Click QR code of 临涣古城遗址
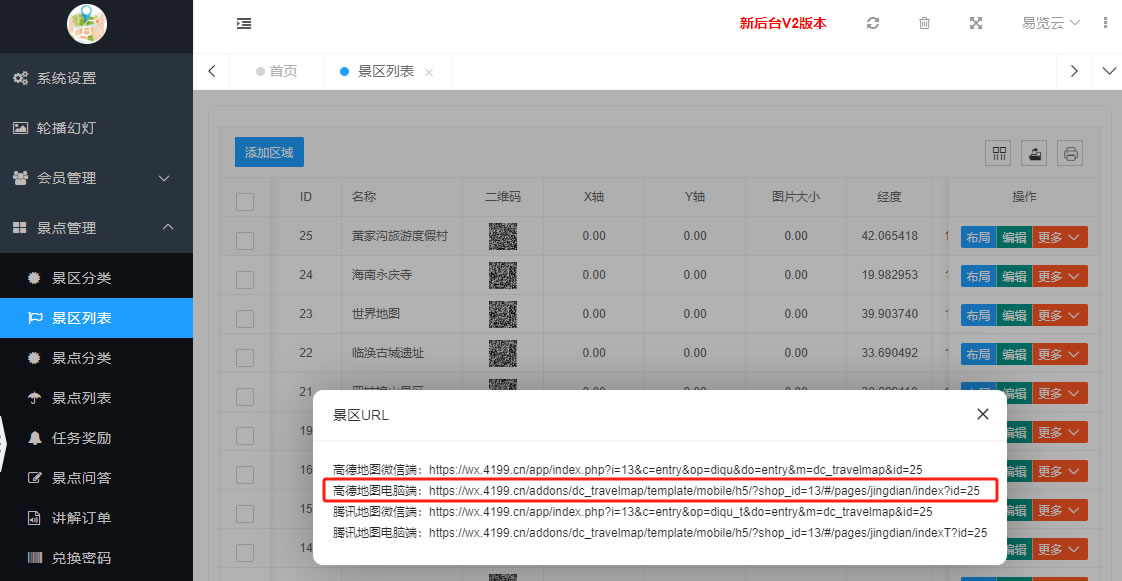 [503, 353]
